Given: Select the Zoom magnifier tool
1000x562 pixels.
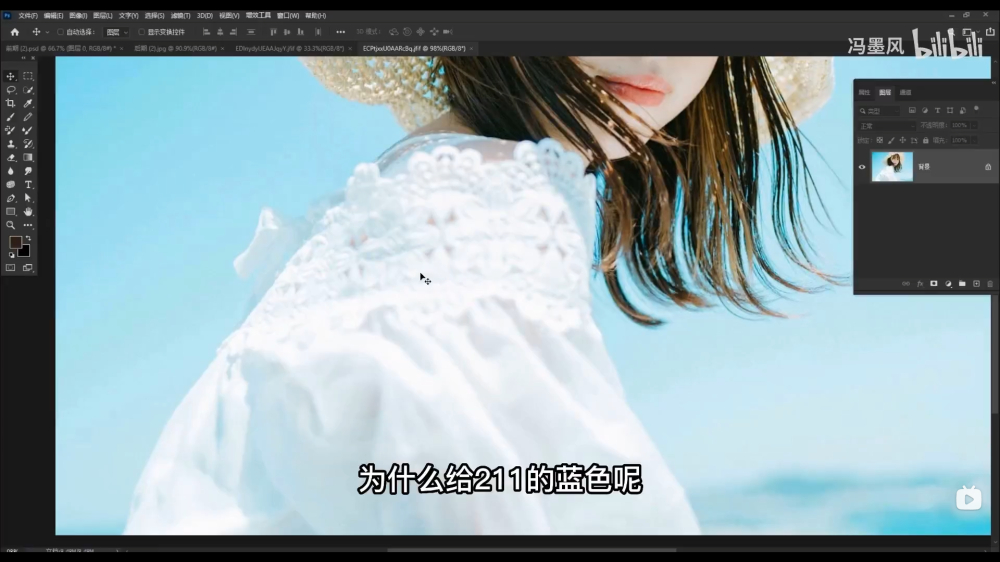Looking at the screenshot, I should [x=11, y=225].
